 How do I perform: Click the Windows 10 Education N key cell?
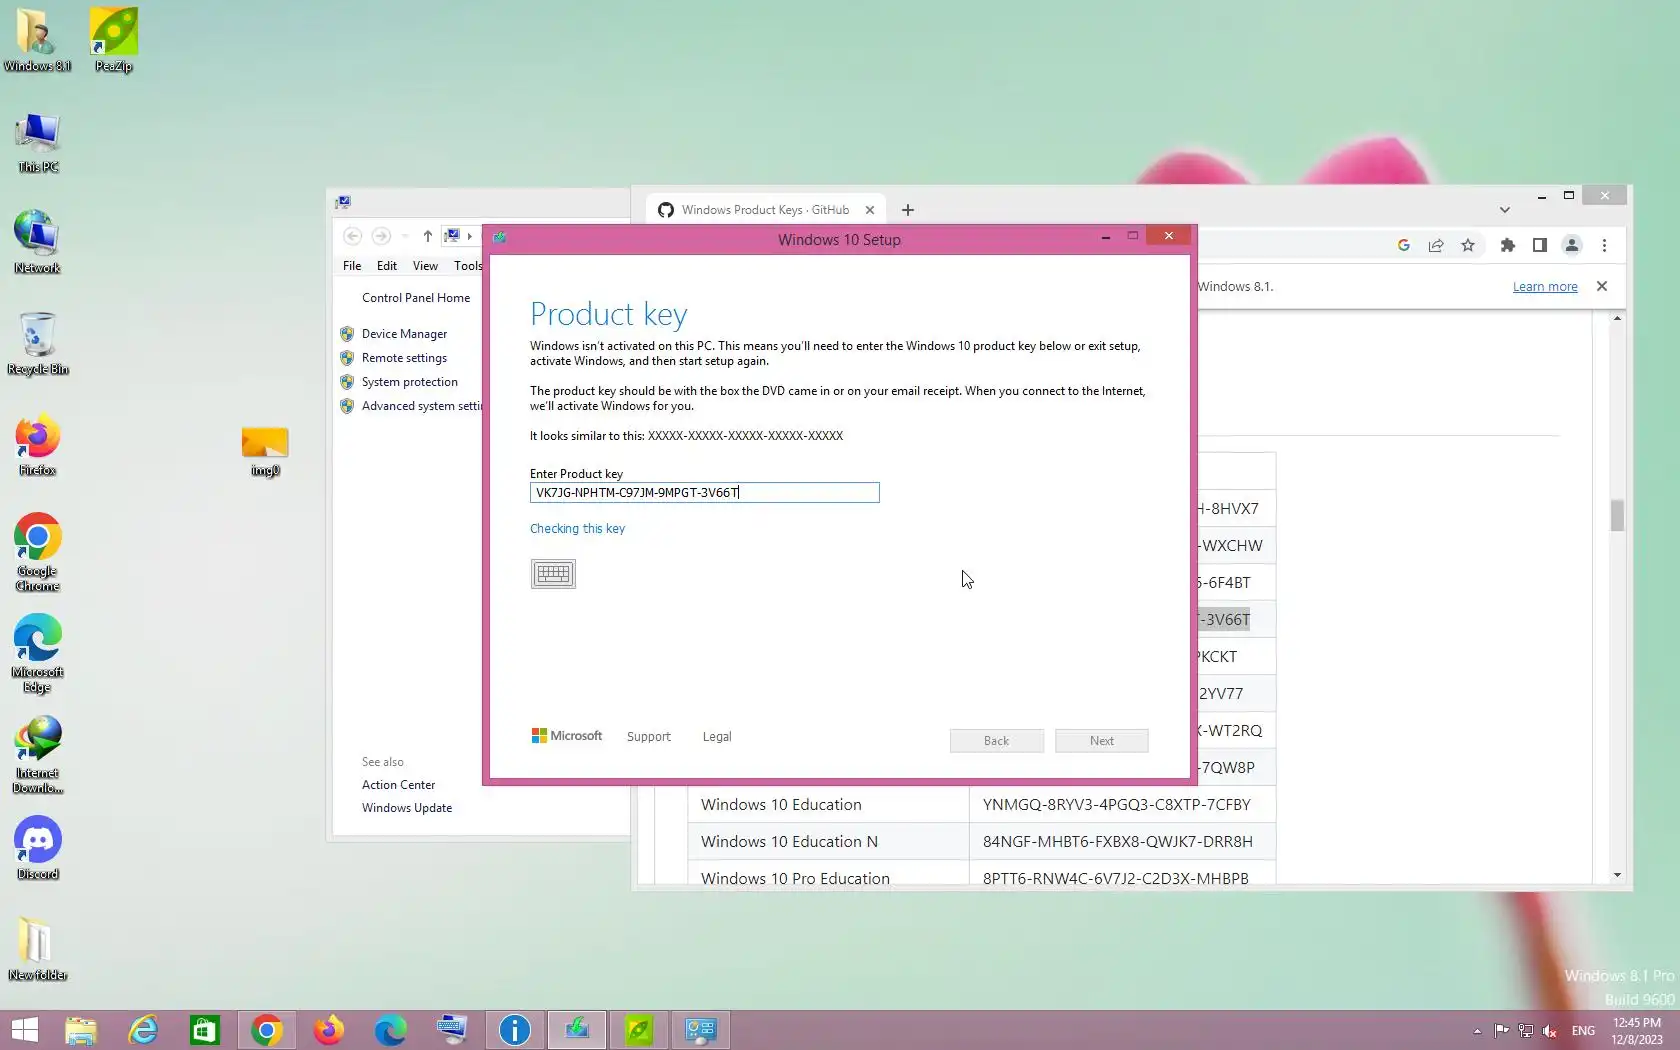click(x=1122, y=842)
